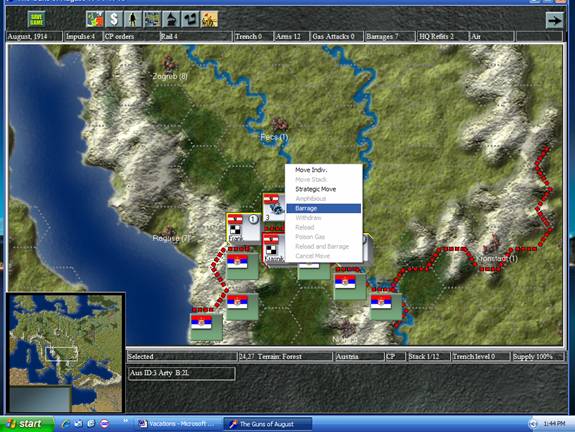Click the Raguse city icon
Screen dimensions: 575x432
point(169,231)
